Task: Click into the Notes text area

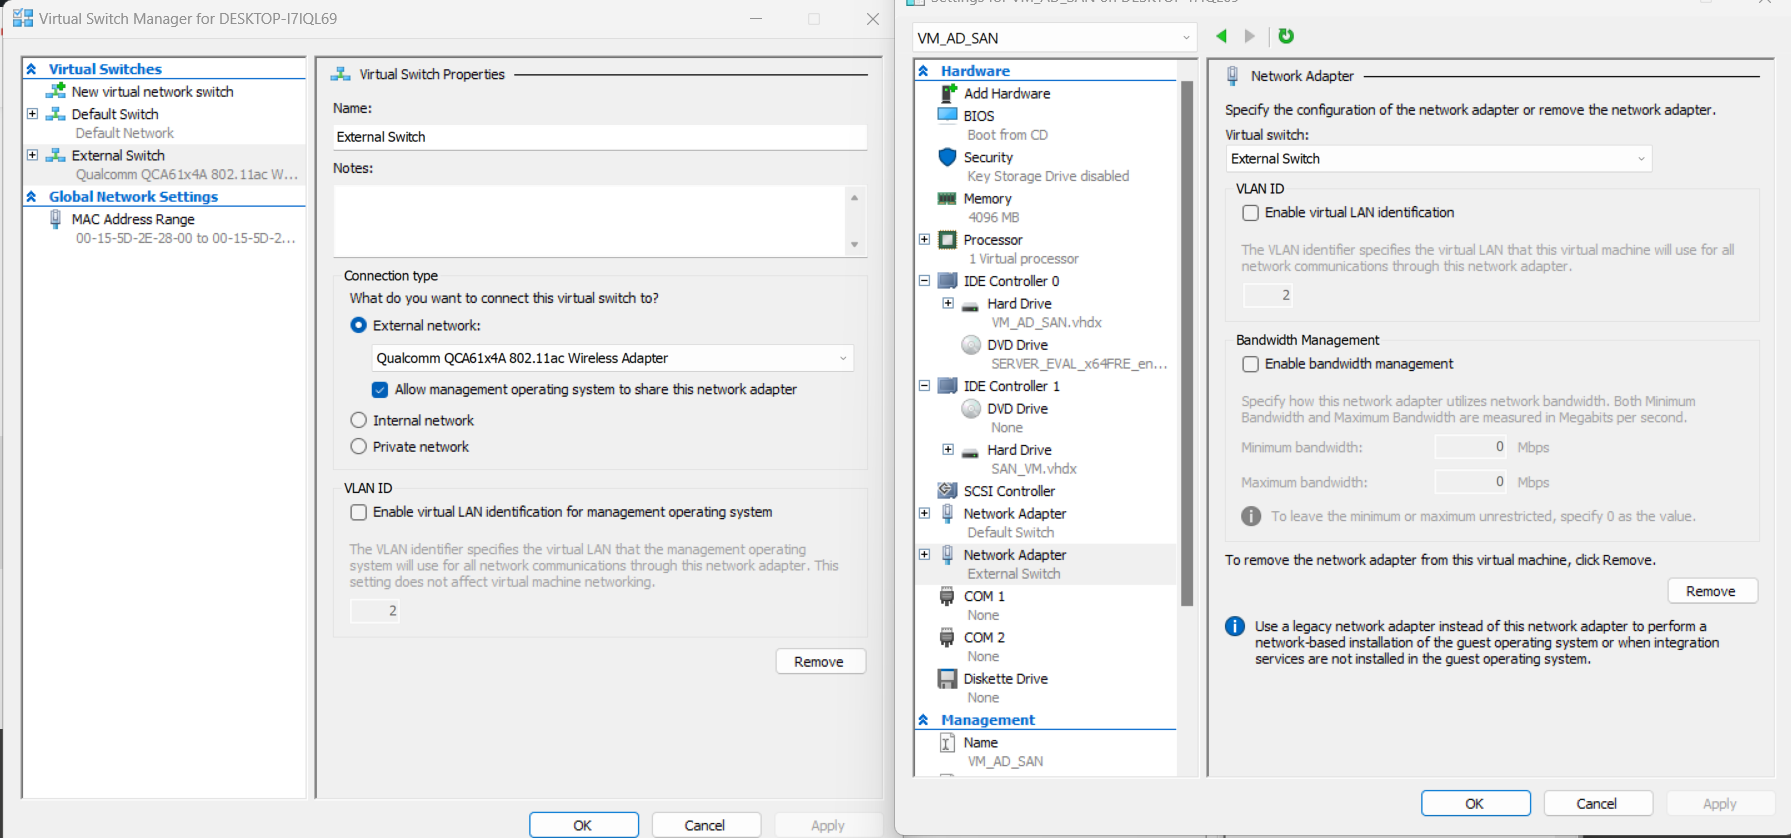Action: (x=590, y=221)
